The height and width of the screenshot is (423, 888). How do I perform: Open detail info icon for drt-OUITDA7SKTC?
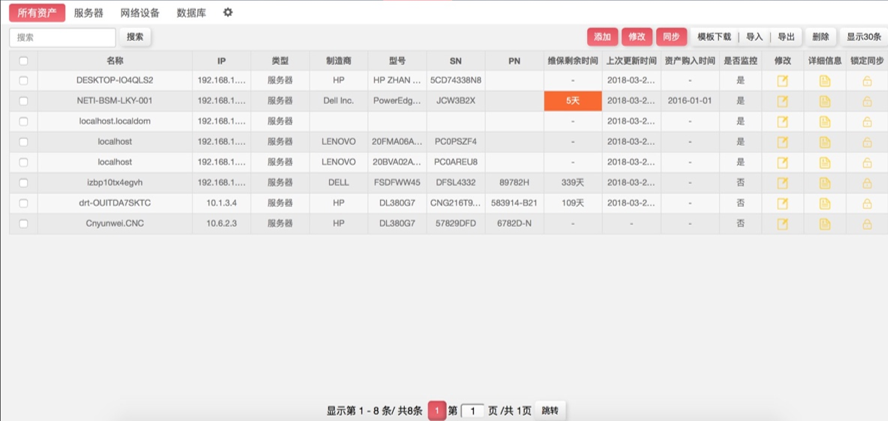coord(825,203)
